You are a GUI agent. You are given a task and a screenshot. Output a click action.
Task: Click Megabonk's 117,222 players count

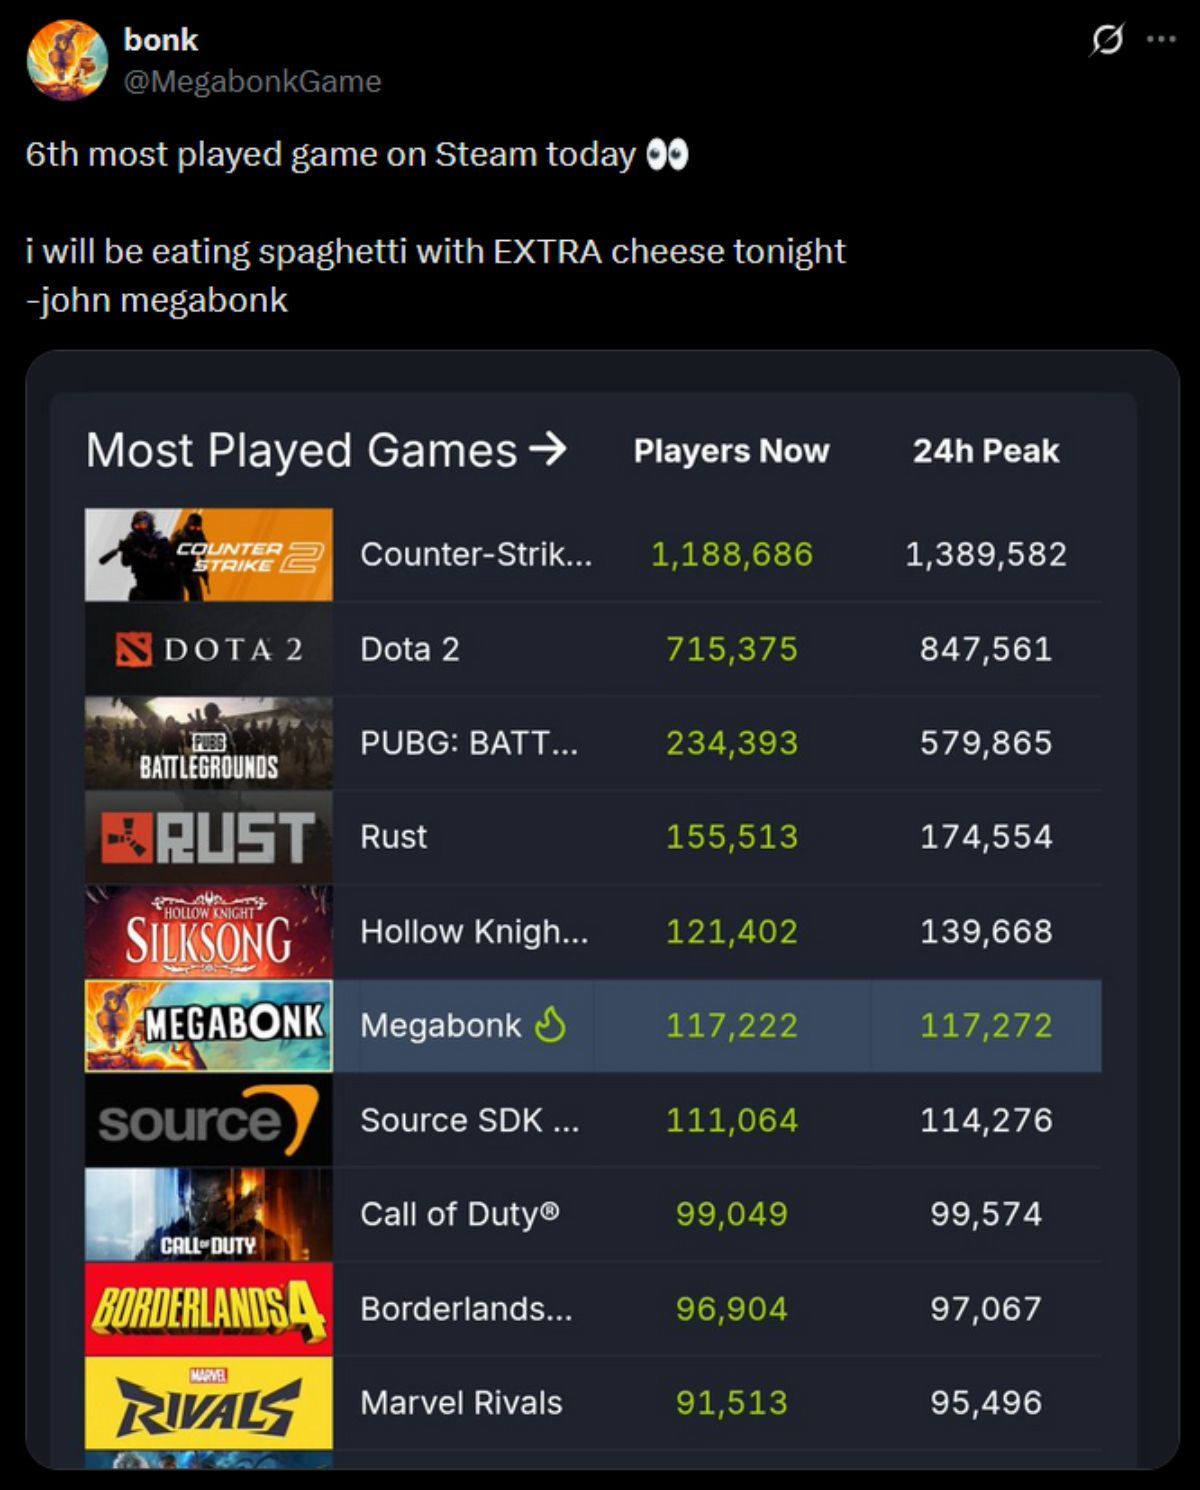pos(732,1025)
